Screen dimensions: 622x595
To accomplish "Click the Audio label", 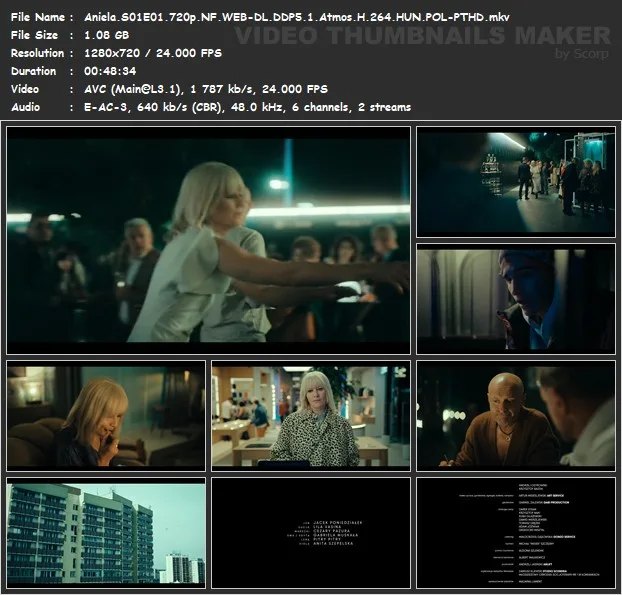I will point(25,107).
